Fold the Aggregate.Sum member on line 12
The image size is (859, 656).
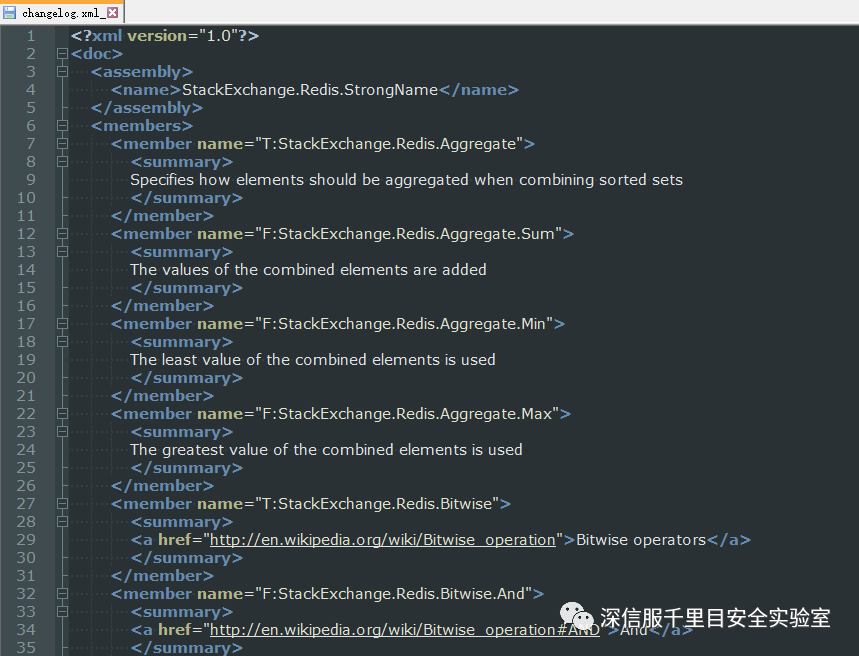pos(62,234)
